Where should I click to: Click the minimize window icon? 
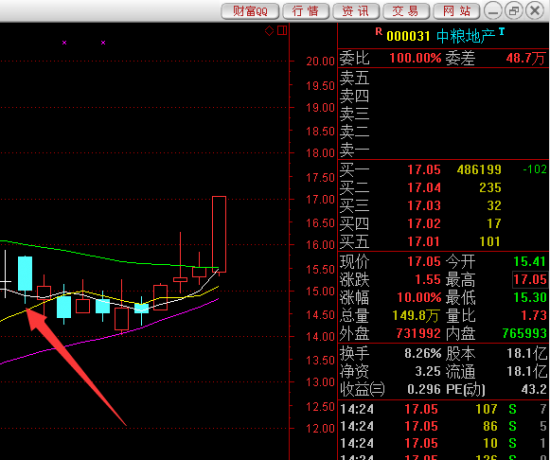(494, 11)
